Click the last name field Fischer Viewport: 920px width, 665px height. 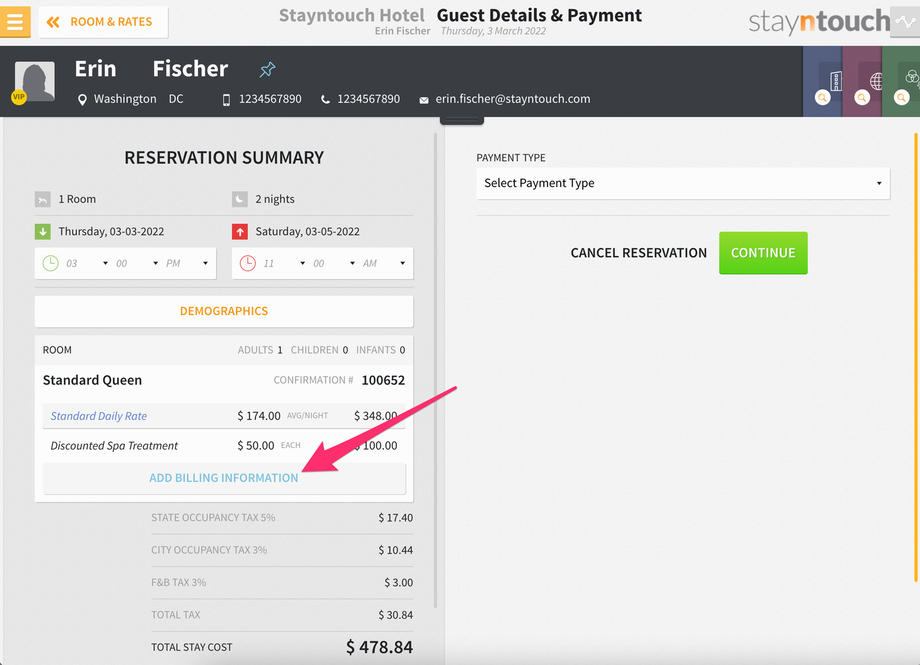coord(190,69)
